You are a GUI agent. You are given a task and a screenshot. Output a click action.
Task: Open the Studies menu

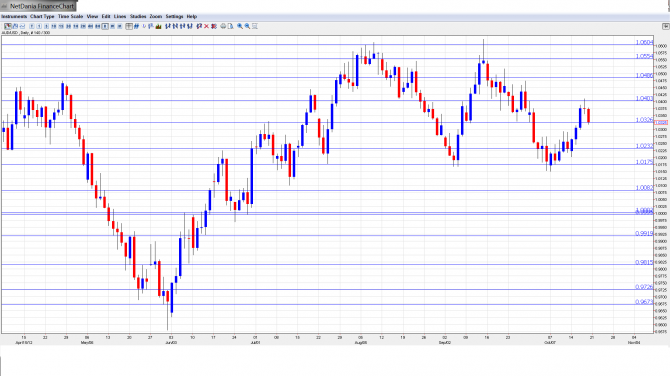tap(138, 16)
